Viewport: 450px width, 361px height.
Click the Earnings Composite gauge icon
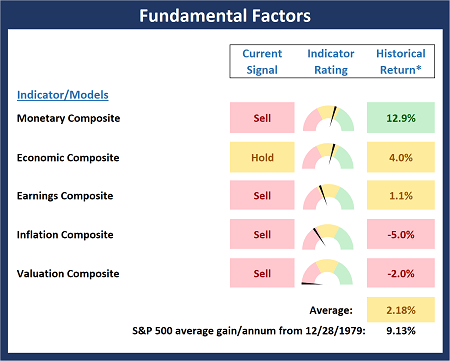click(328, 197)
